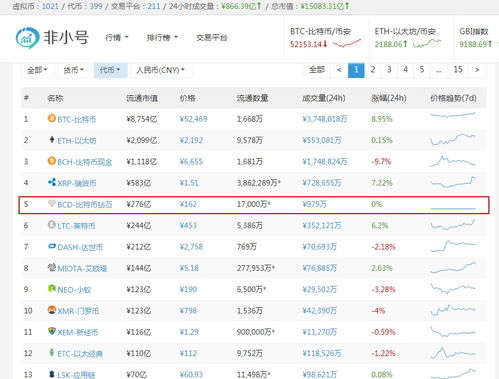Screen dimensions: 499x379
Task: Jump to page 15
Action: [458, 70]
